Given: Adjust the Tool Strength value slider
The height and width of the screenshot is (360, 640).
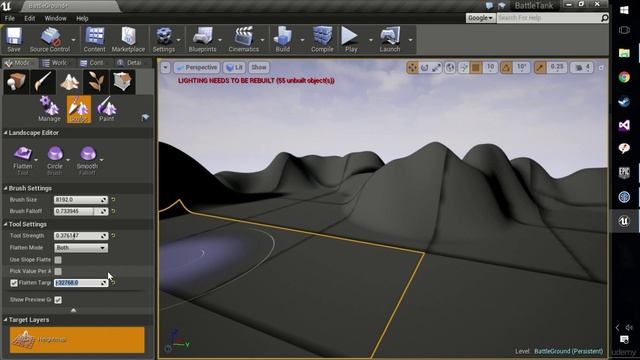Looking at the screenshot, I should 81,236.
